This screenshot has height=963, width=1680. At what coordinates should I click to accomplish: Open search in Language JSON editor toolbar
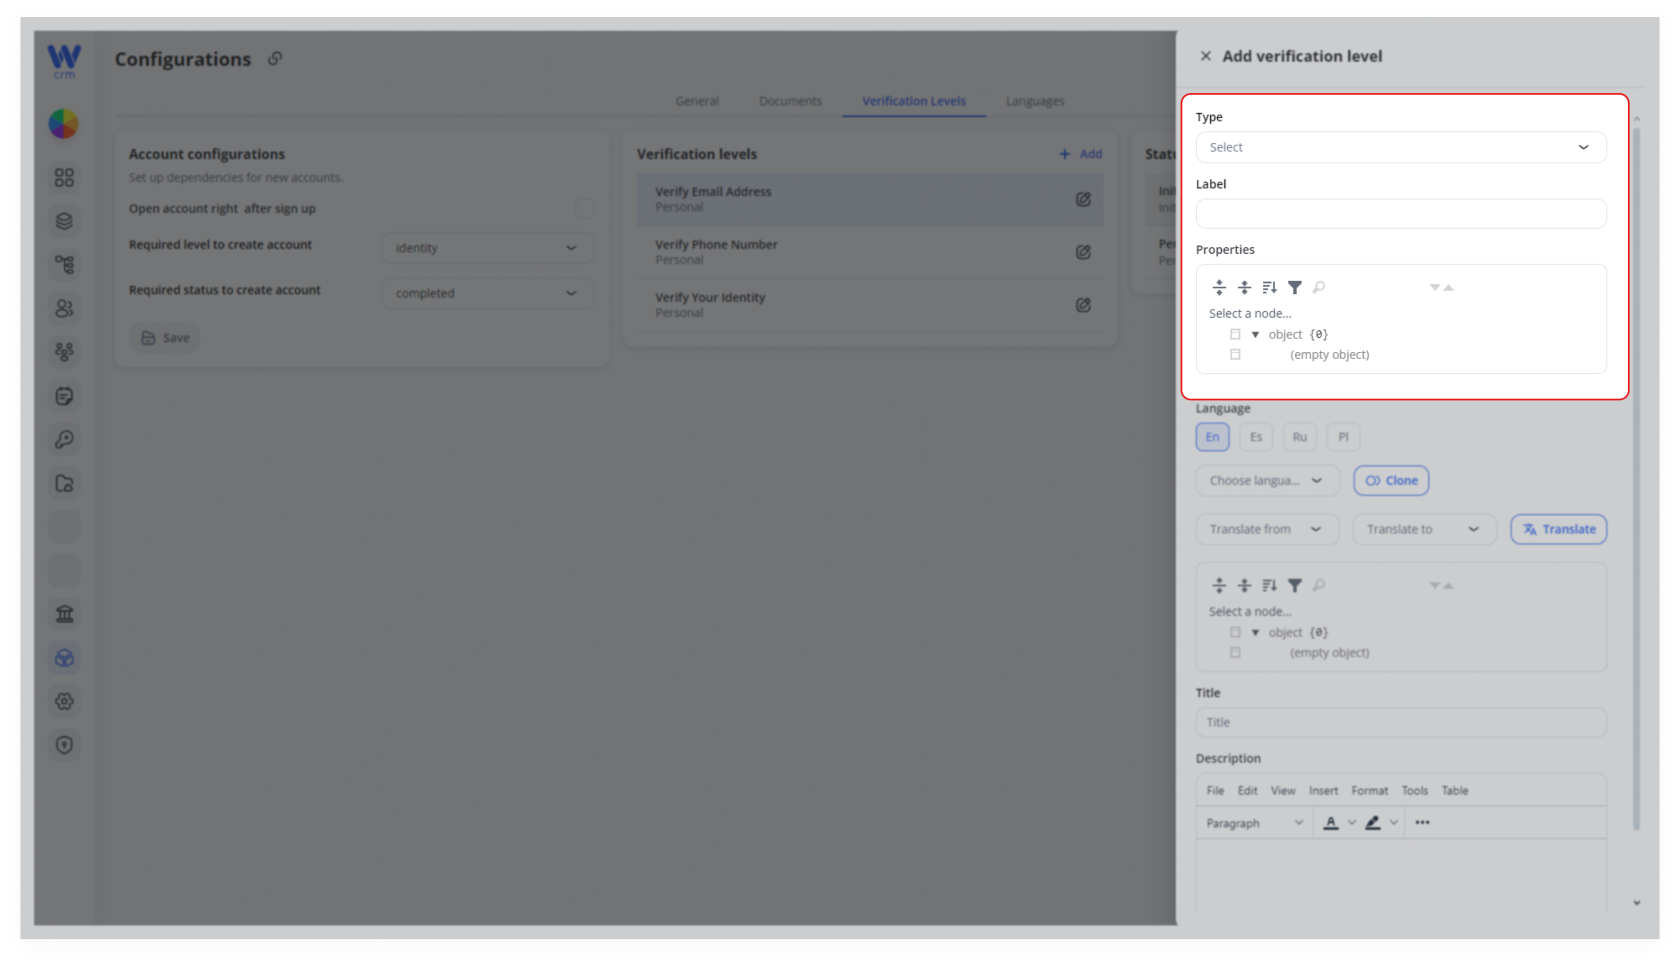coord(1319,585)
